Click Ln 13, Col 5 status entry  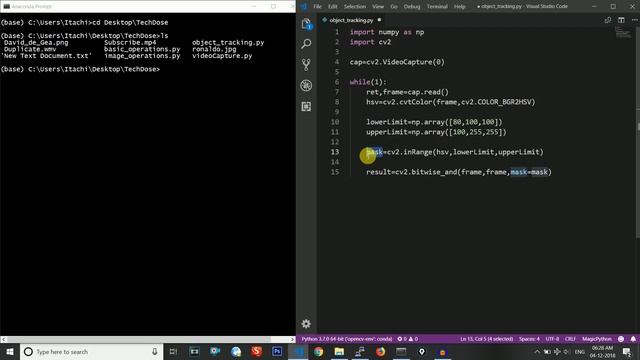tap(487, 339)
